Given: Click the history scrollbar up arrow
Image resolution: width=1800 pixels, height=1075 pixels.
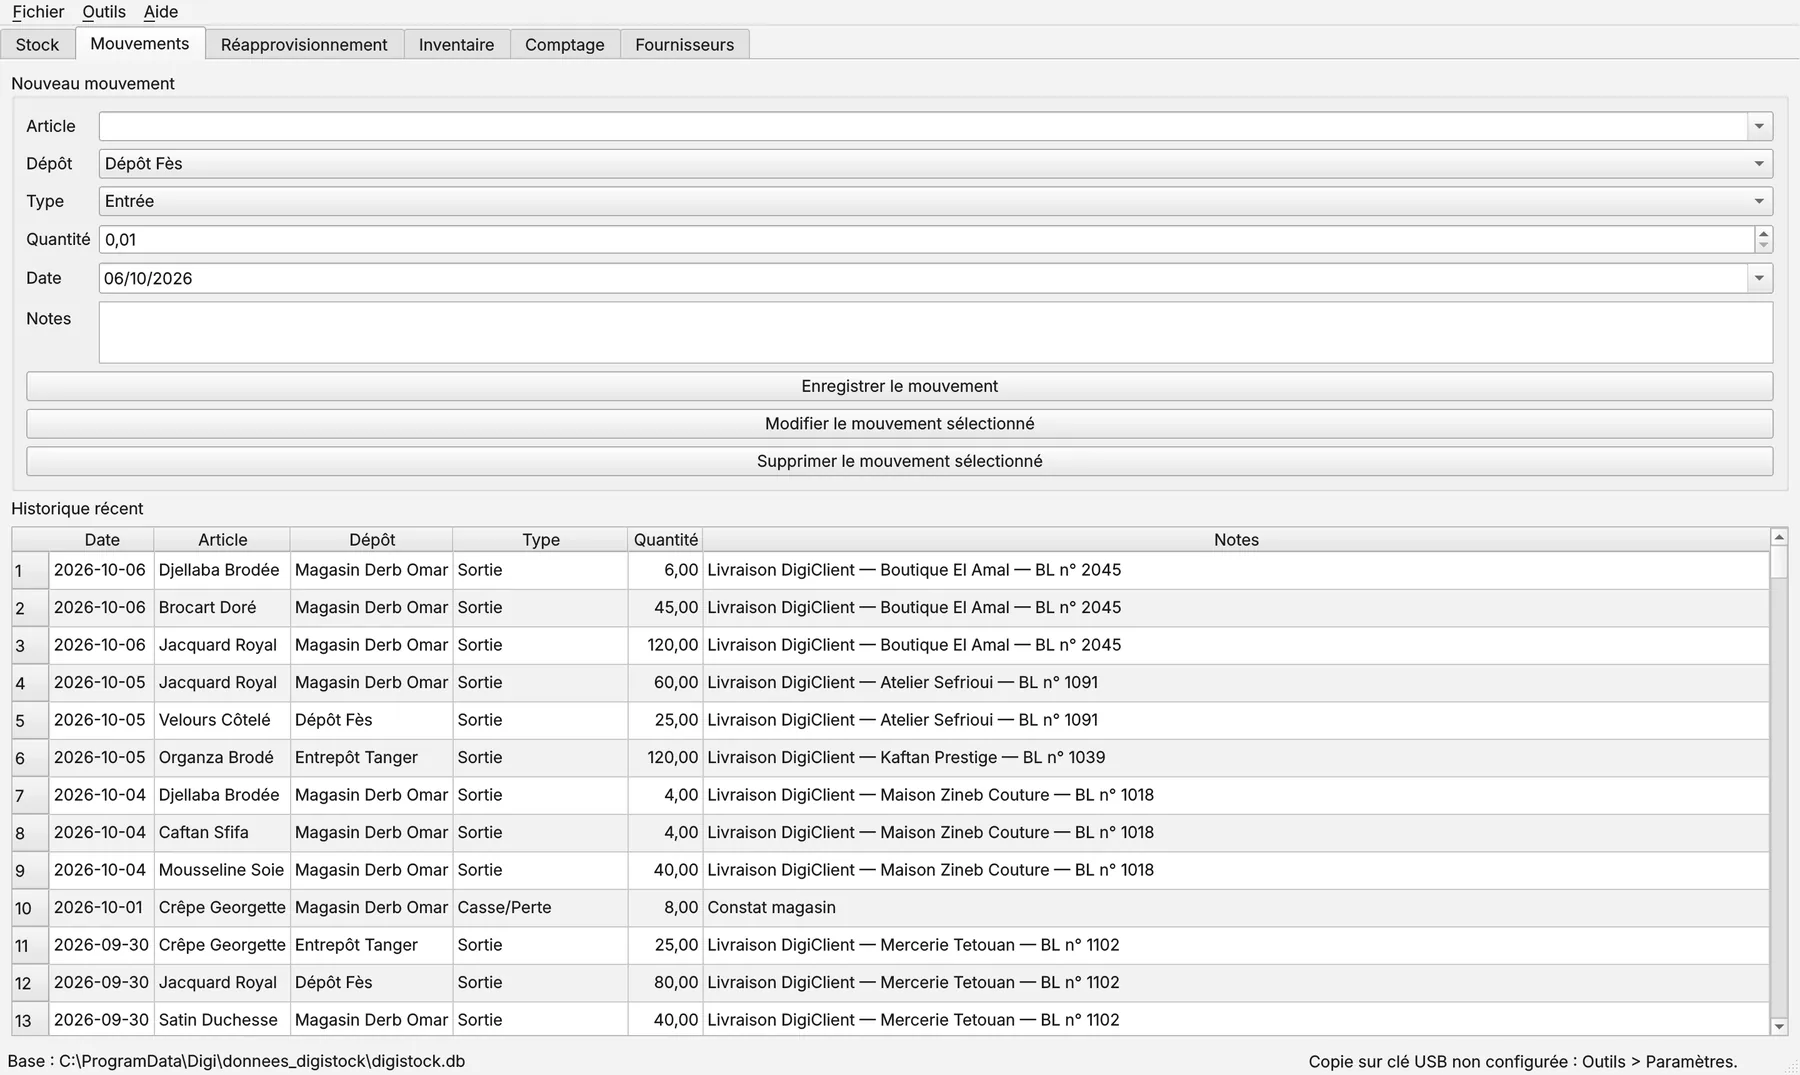Looking at the screenshot, I should click(x=1779, y=537).
